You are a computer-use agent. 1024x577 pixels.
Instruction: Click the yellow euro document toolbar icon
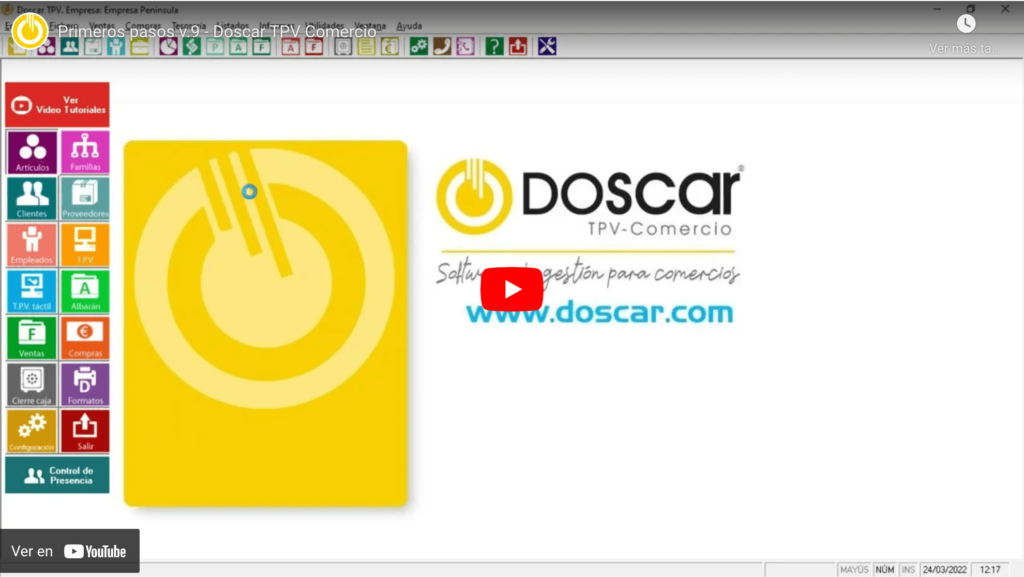[x=390, y=47]
